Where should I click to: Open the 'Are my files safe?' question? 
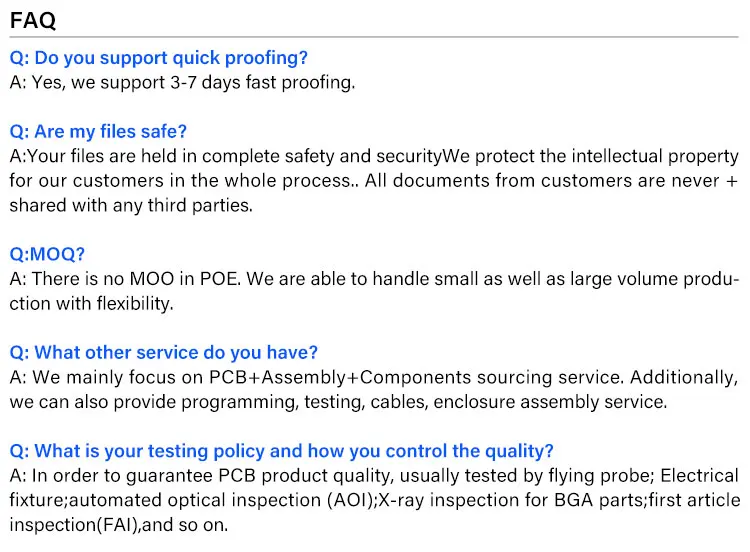(x=98, y=132)
